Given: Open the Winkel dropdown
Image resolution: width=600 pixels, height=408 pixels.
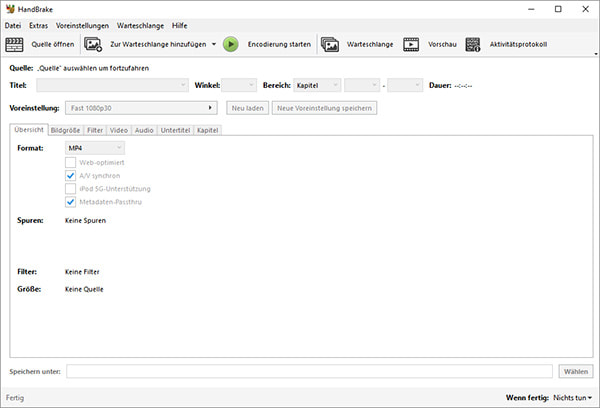Looking at the screenshot, I should (x=239, y=85).
